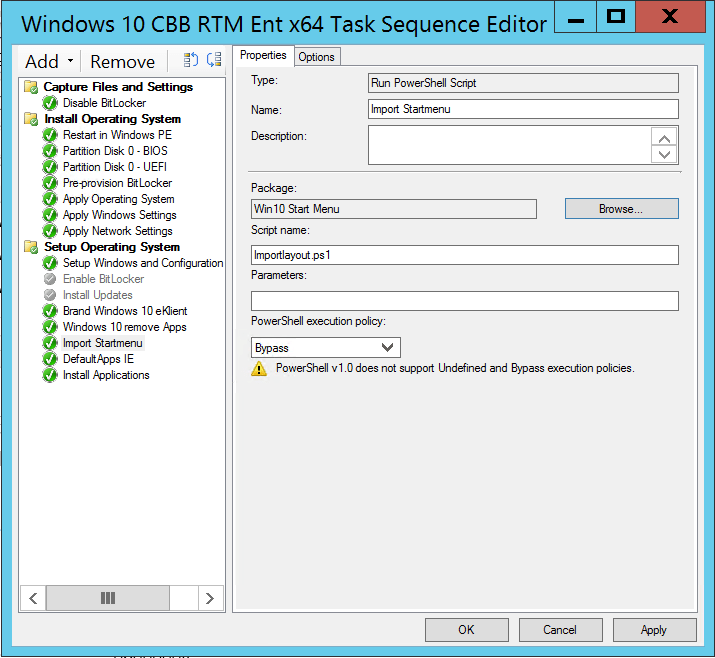Select the DefaultApps IE step
Image resolution: width=715 pixels, height=658 pixels.
tap(98, 359)
